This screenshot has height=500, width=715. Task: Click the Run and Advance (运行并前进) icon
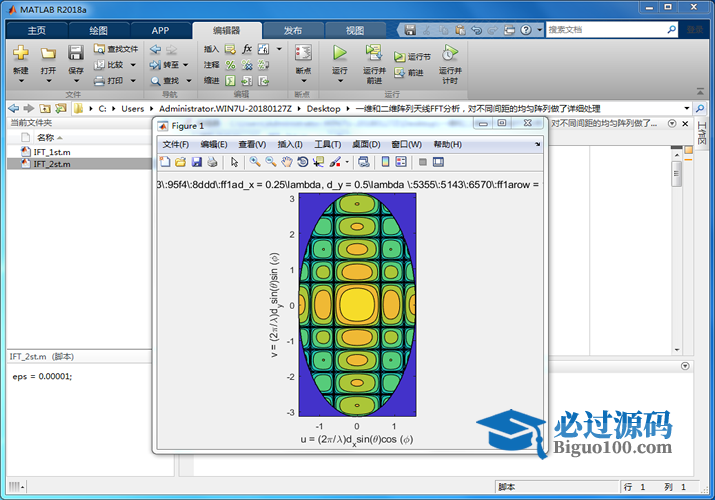(x=374, y=52)
